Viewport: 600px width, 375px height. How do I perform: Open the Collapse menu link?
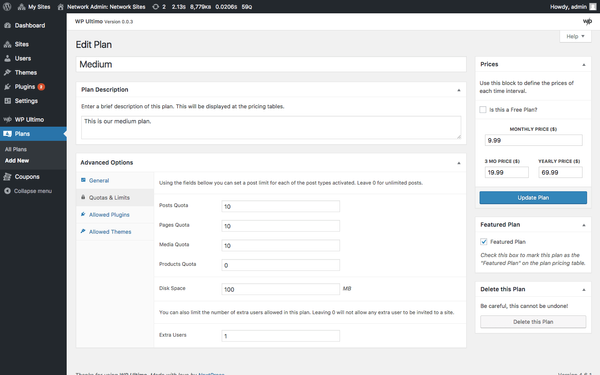point(33,191)
